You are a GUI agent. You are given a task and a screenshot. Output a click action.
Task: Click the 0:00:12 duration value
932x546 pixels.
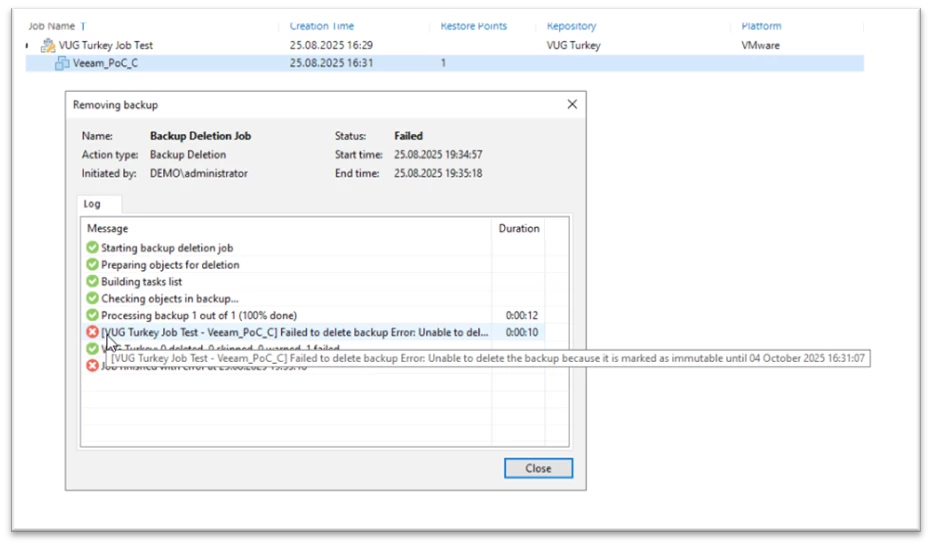pyautogui.click(x=522, y=315)
